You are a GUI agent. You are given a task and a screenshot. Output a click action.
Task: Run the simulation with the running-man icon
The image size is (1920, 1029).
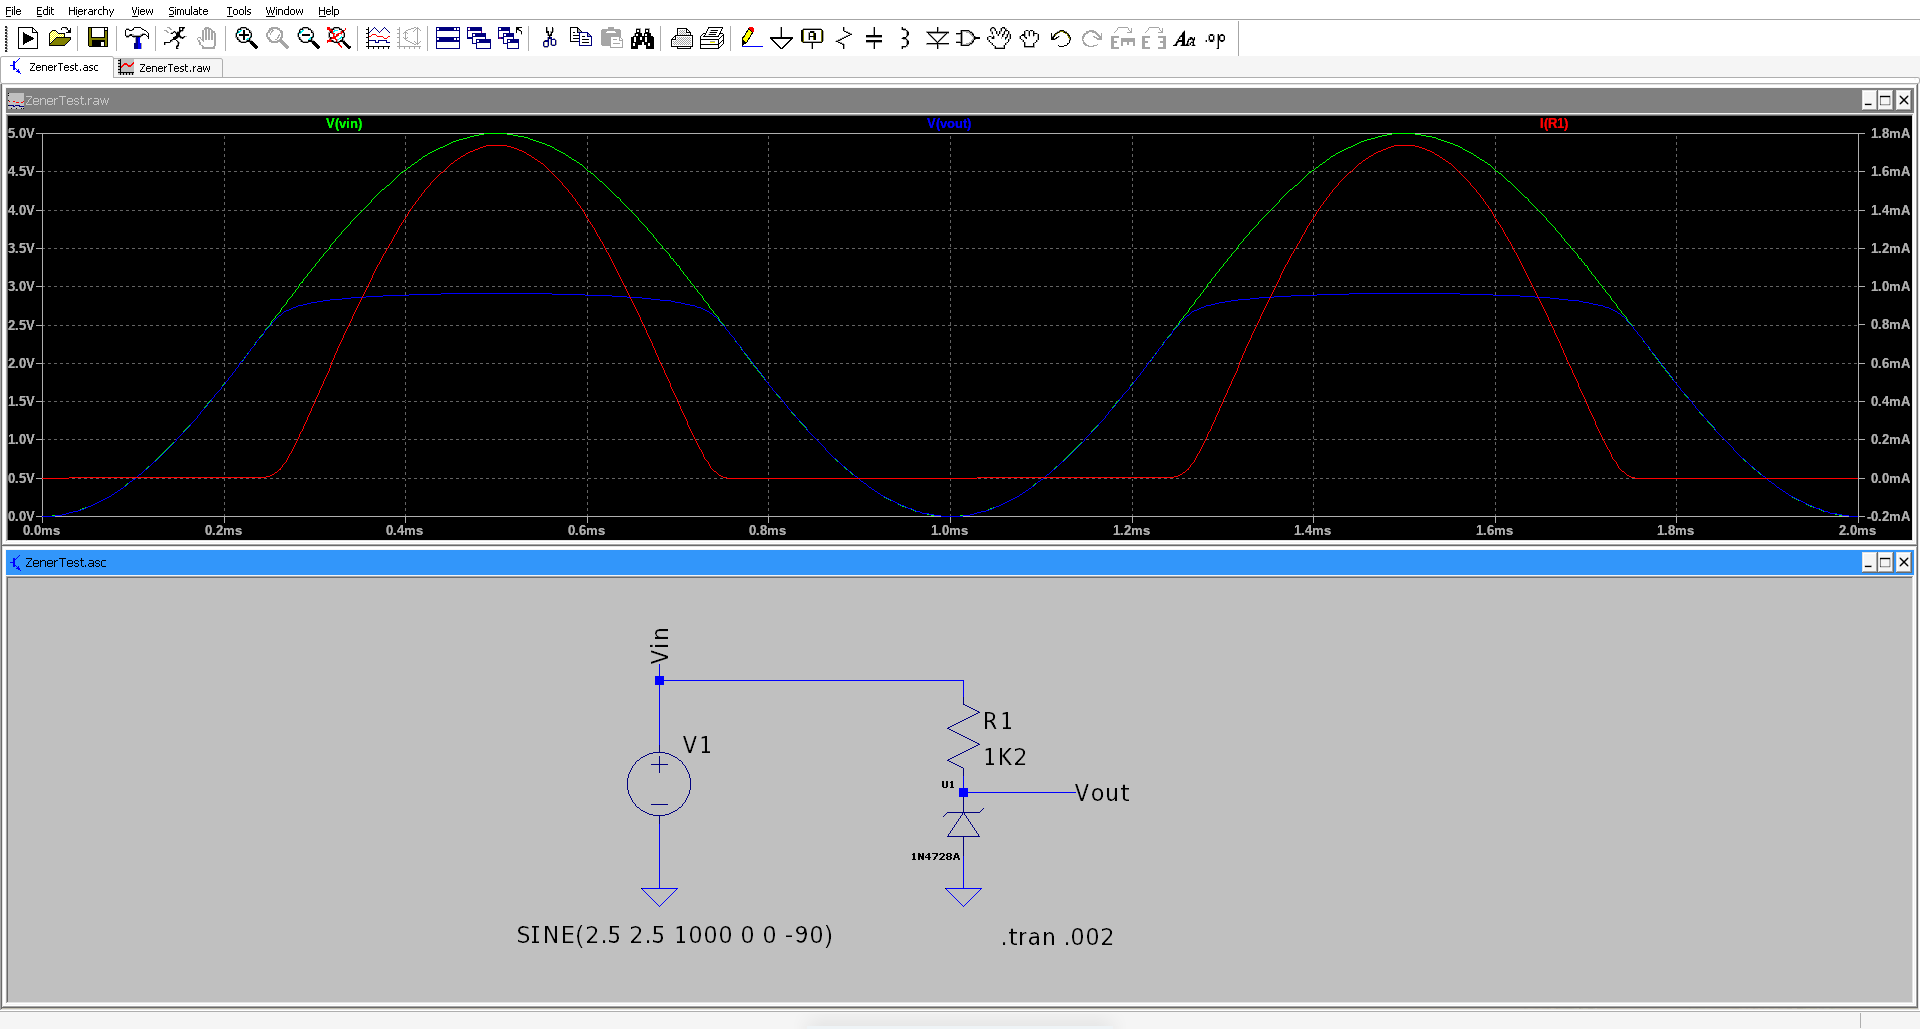[176, 38]
